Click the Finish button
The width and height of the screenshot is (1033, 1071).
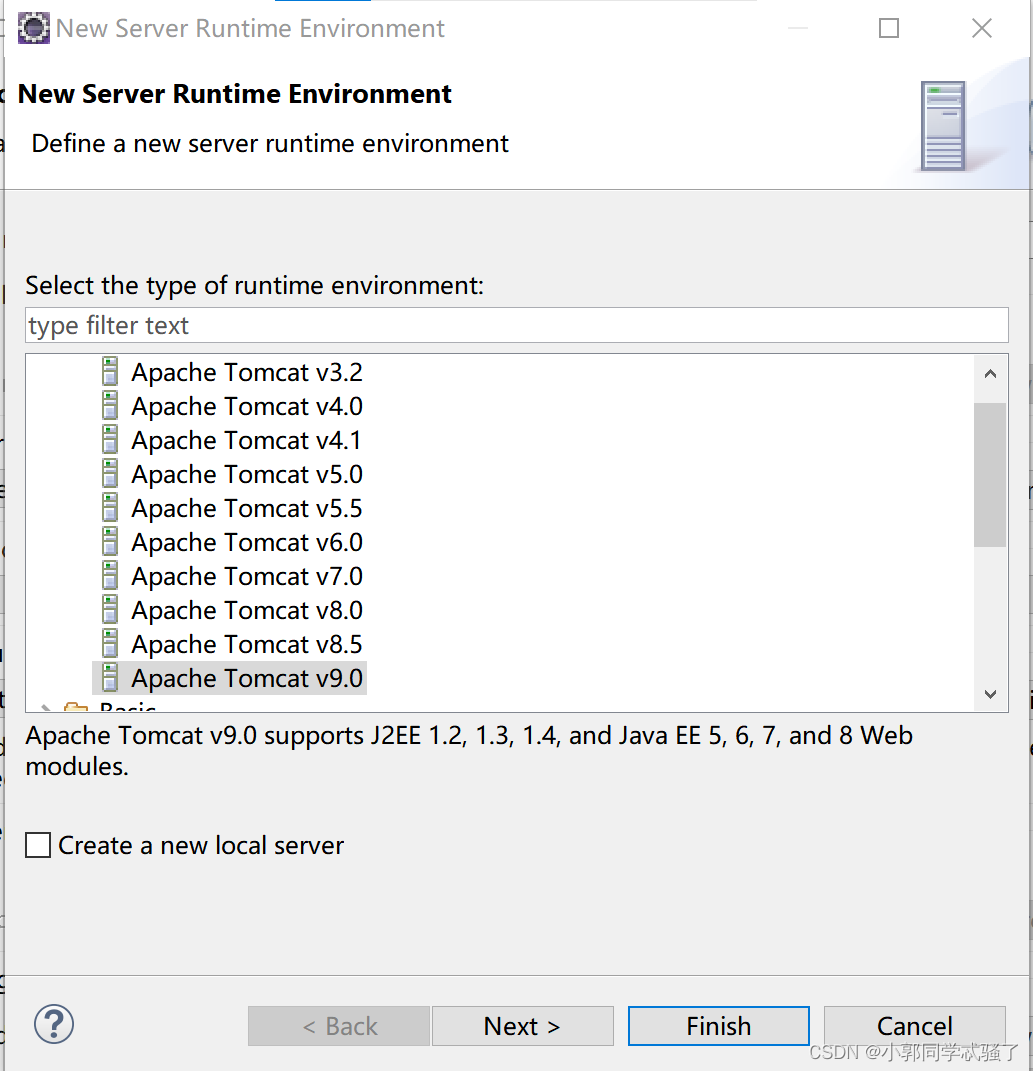click(718, 1026)
